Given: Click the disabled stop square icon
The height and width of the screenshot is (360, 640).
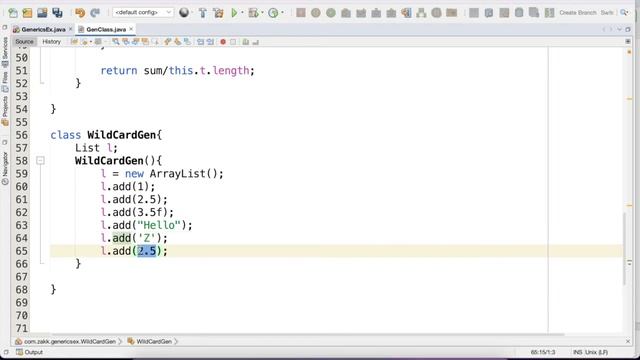Looking at the screenshot, I should (301, 13).
